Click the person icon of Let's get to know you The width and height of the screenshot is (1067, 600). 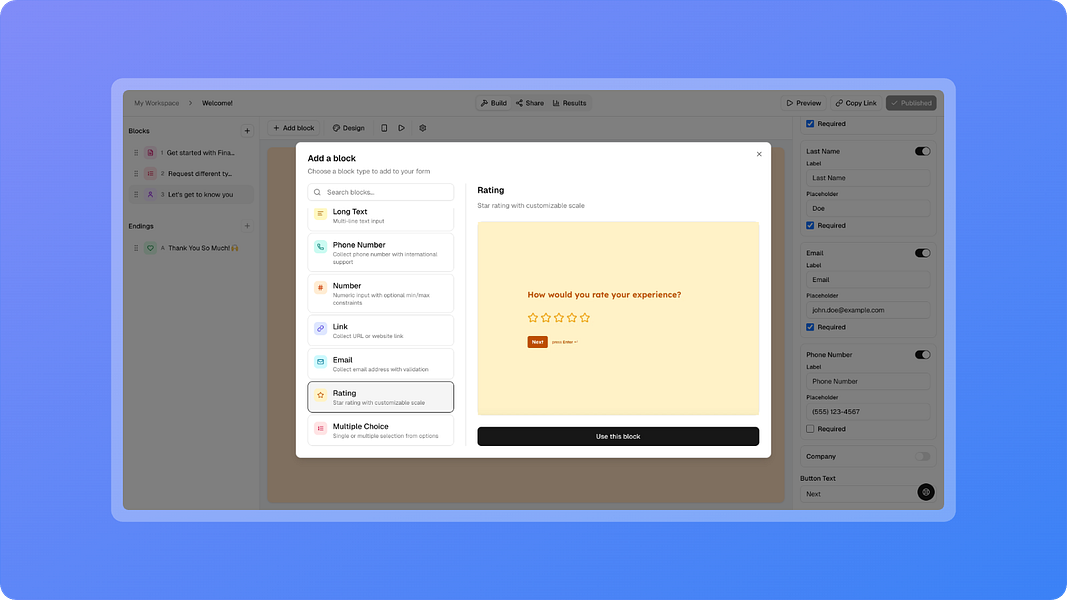150,195
